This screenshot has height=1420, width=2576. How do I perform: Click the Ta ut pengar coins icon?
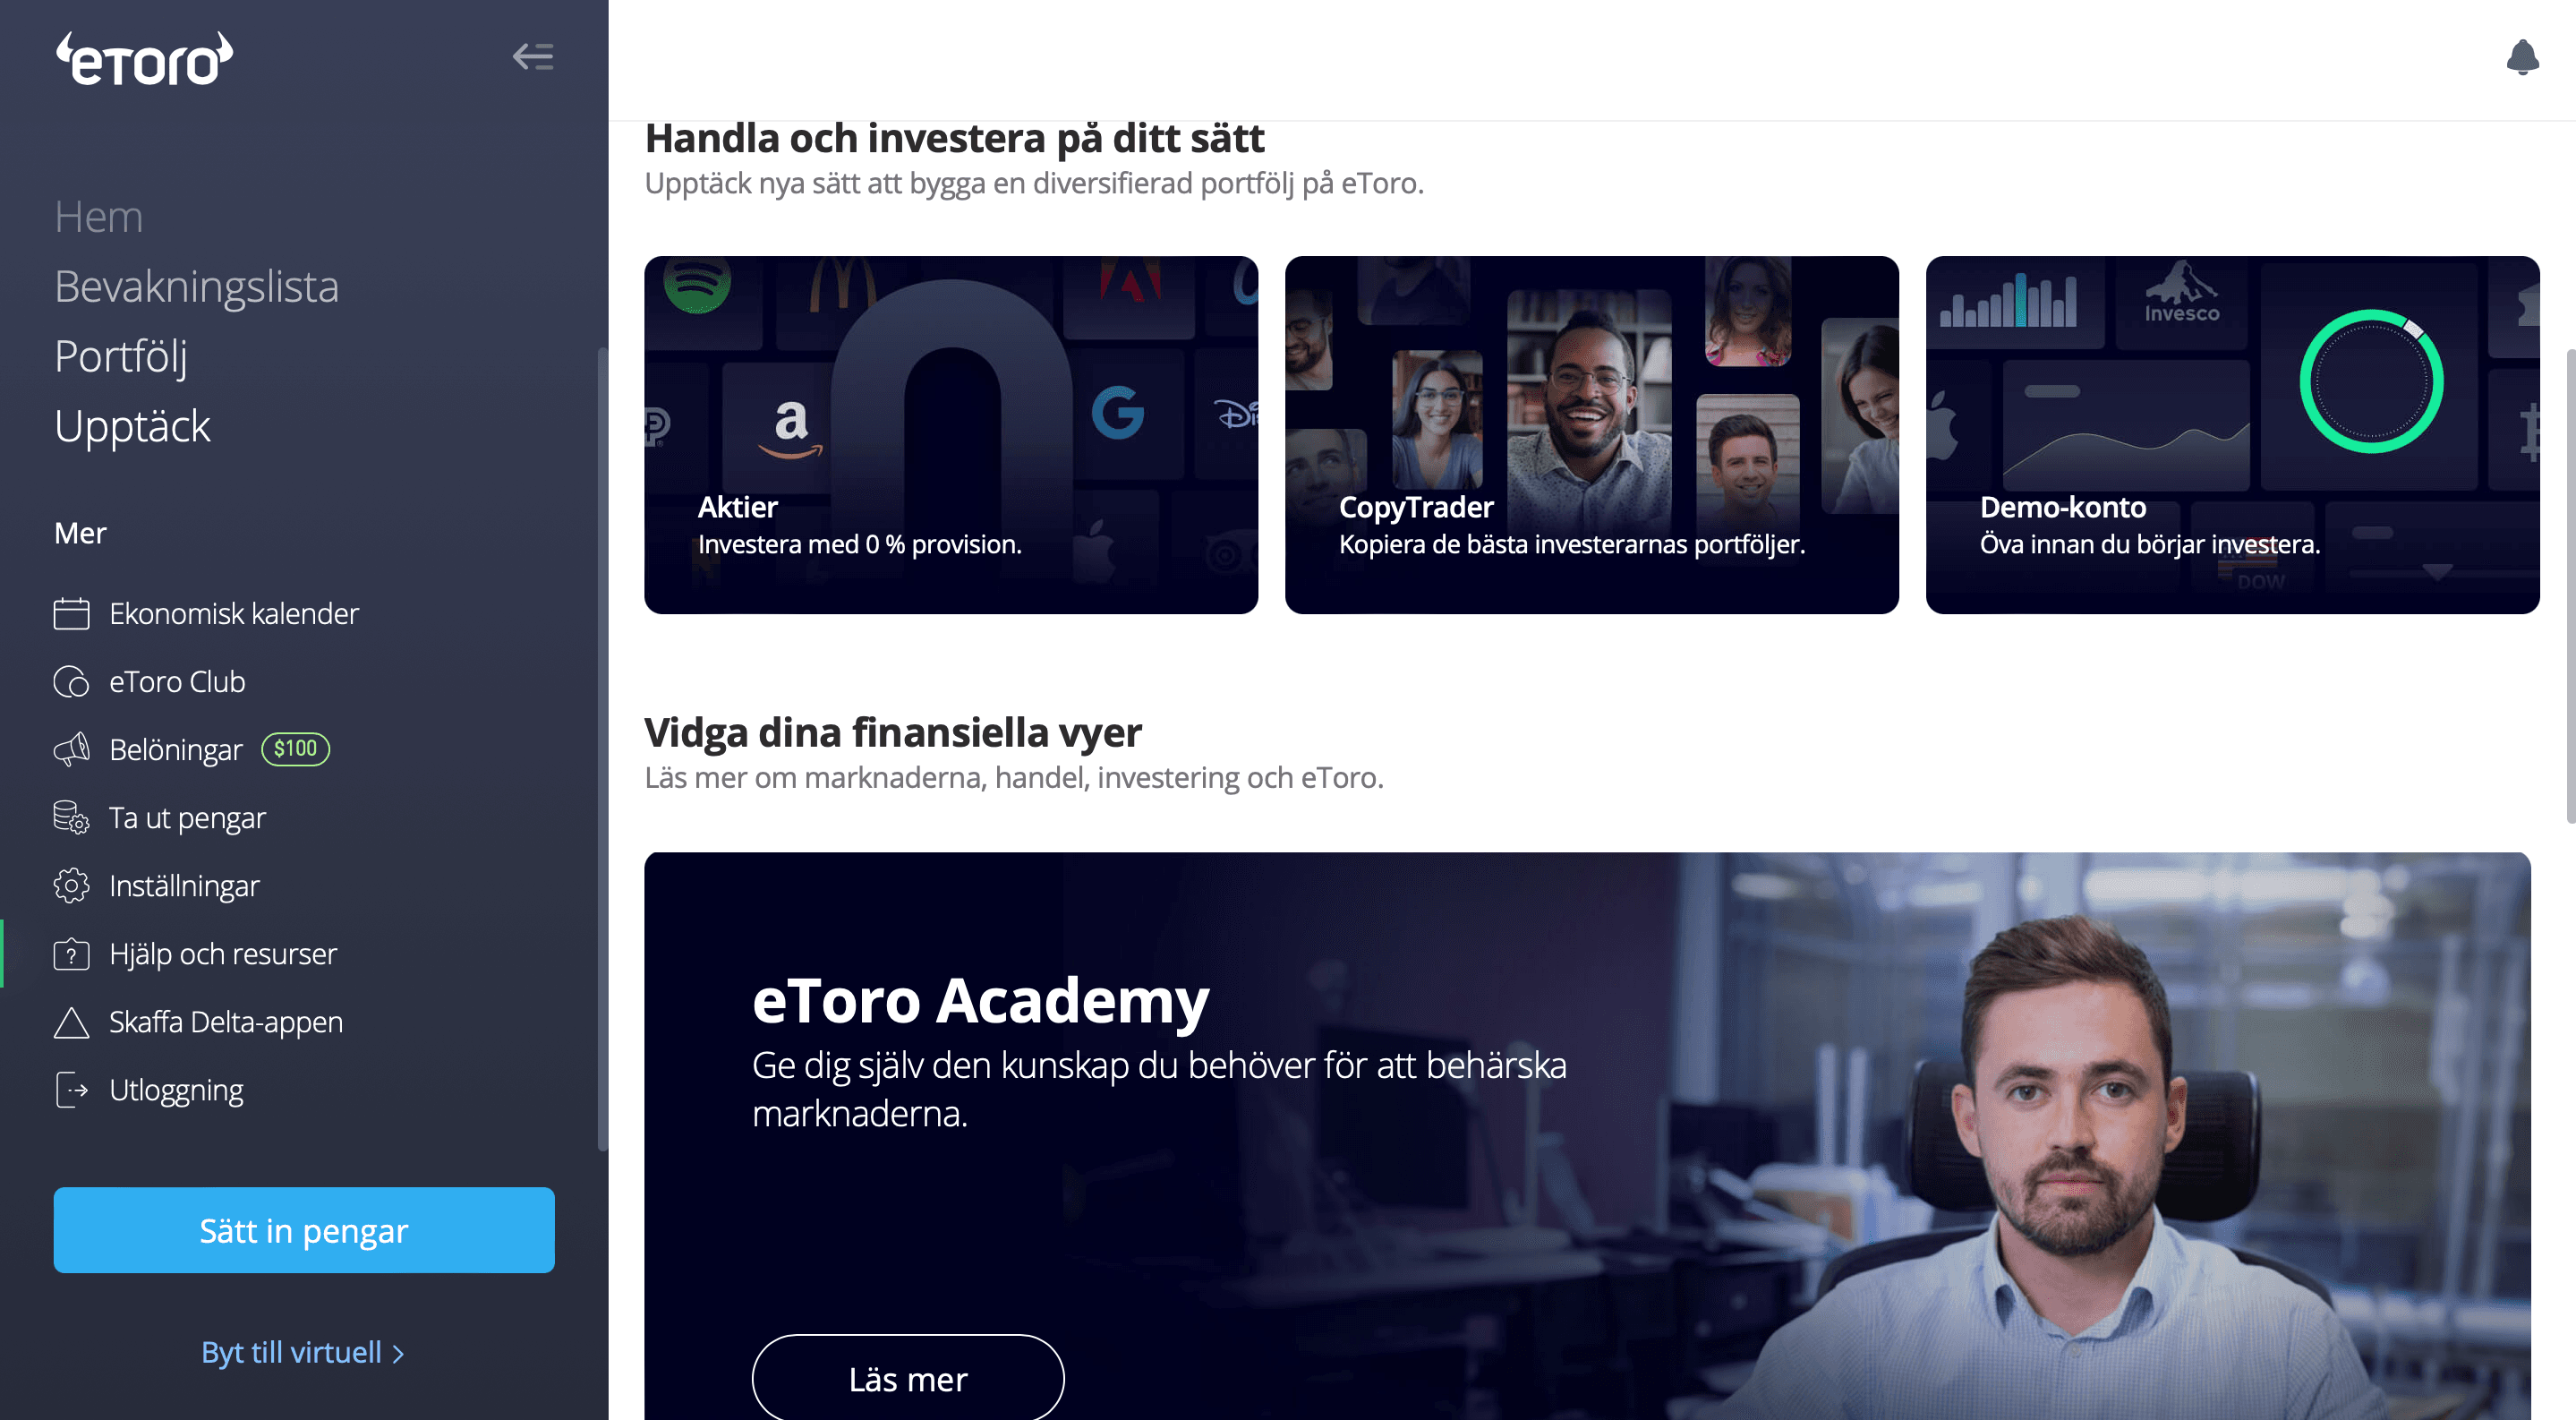(x=71, y=817)
